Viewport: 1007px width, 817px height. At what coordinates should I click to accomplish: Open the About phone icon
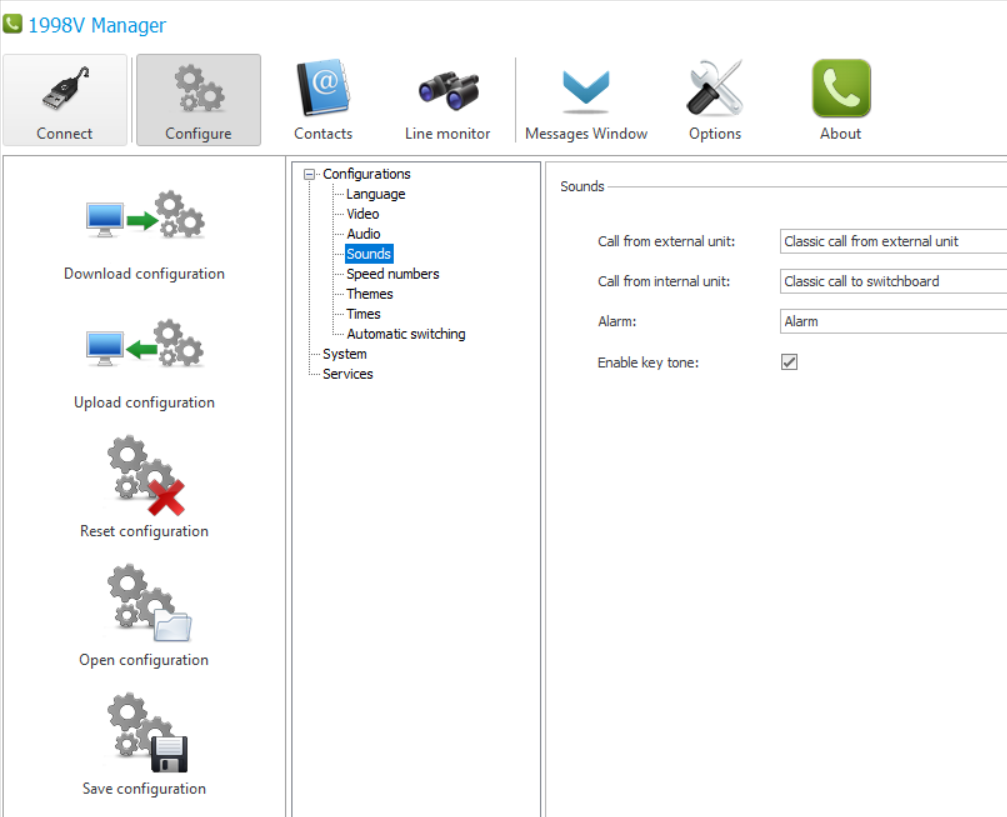click(x=840, y=90)
